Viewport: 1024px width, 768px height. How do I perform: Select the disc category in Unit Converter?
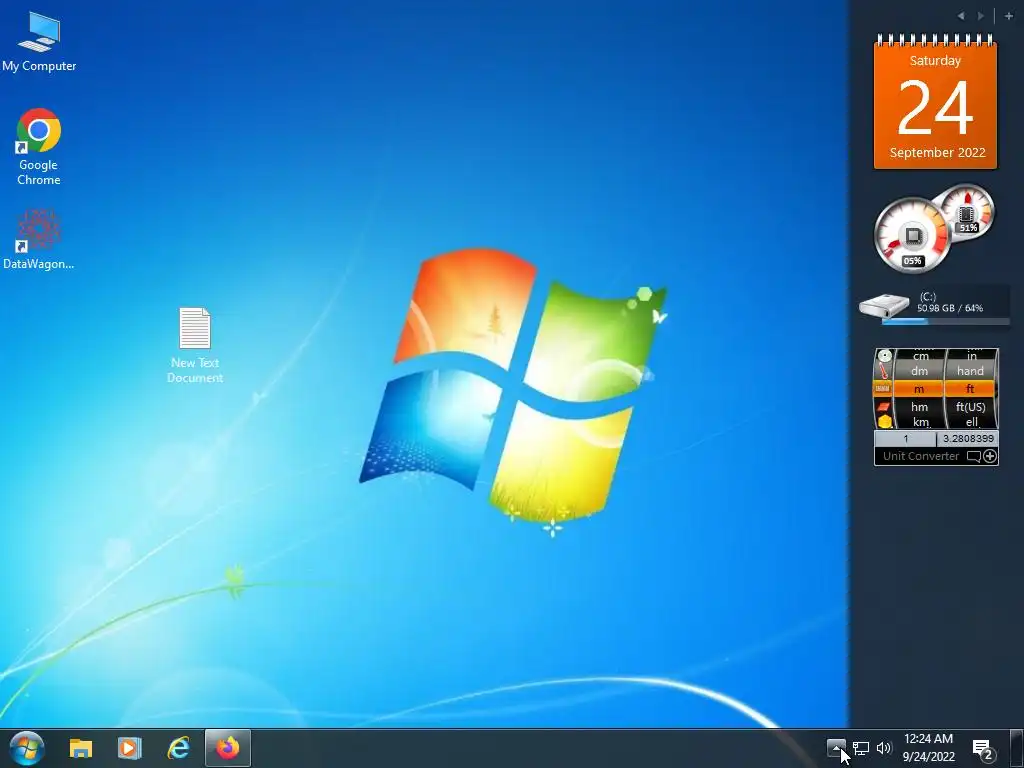tap(884, 356)
